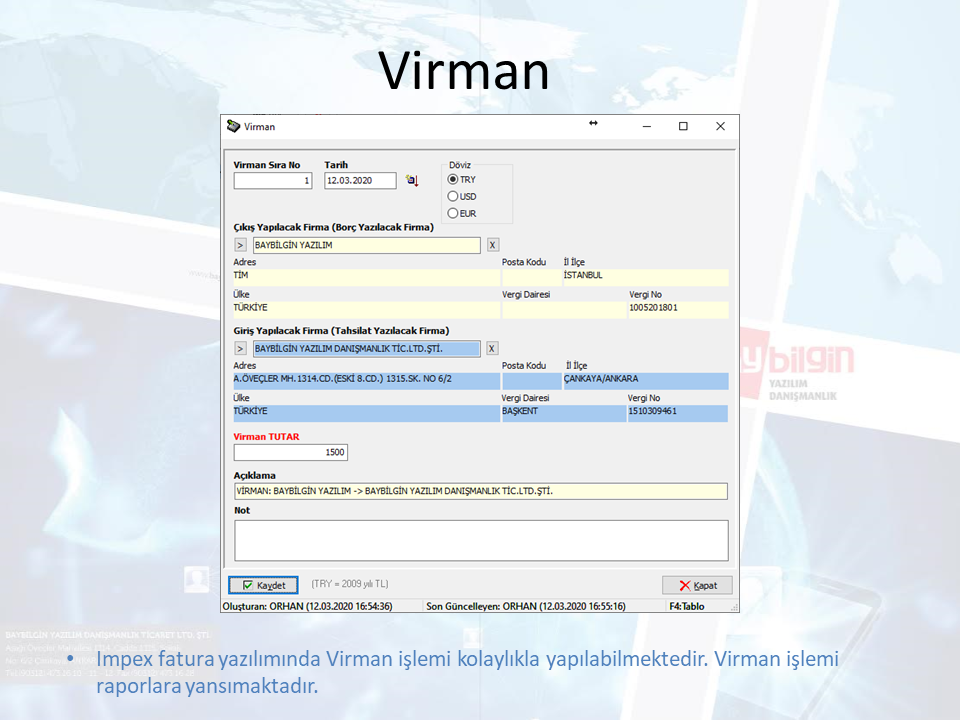Clear the Giriş Yapılacak Firma with X button
Image resolution: width=960 pixels, height=720 pixels.
click(492, 348)
